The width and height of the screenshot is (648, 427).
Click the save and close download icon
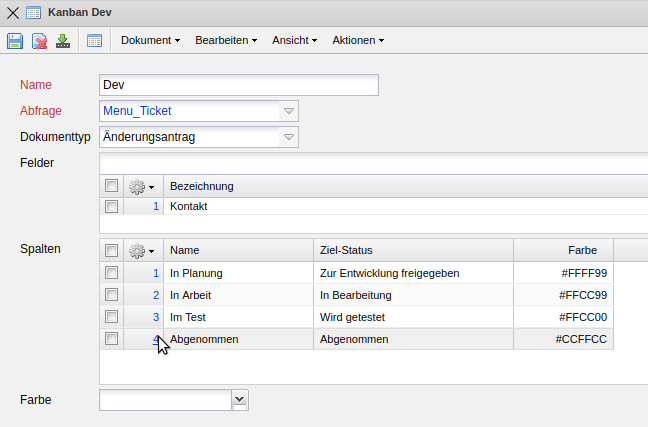(x=63, y=41)
